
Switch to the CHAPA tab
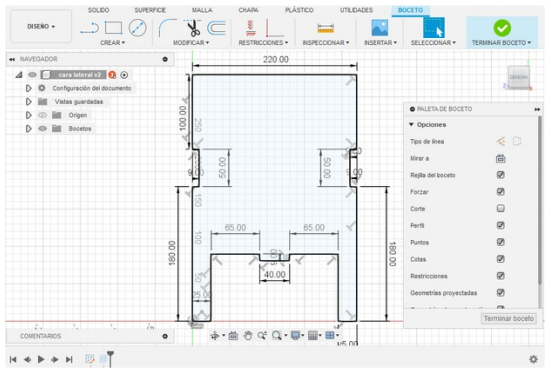click(248, 10)
